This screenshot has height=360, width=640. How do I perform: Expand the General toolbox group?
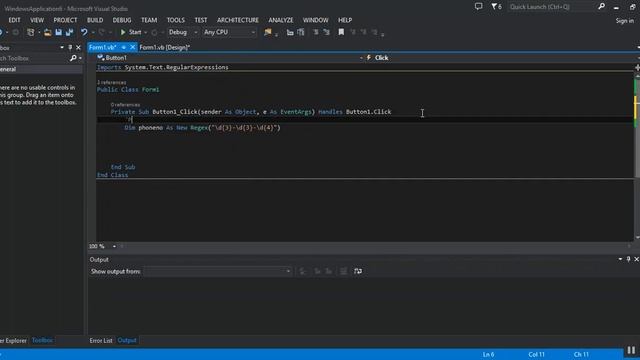point(41,69)
